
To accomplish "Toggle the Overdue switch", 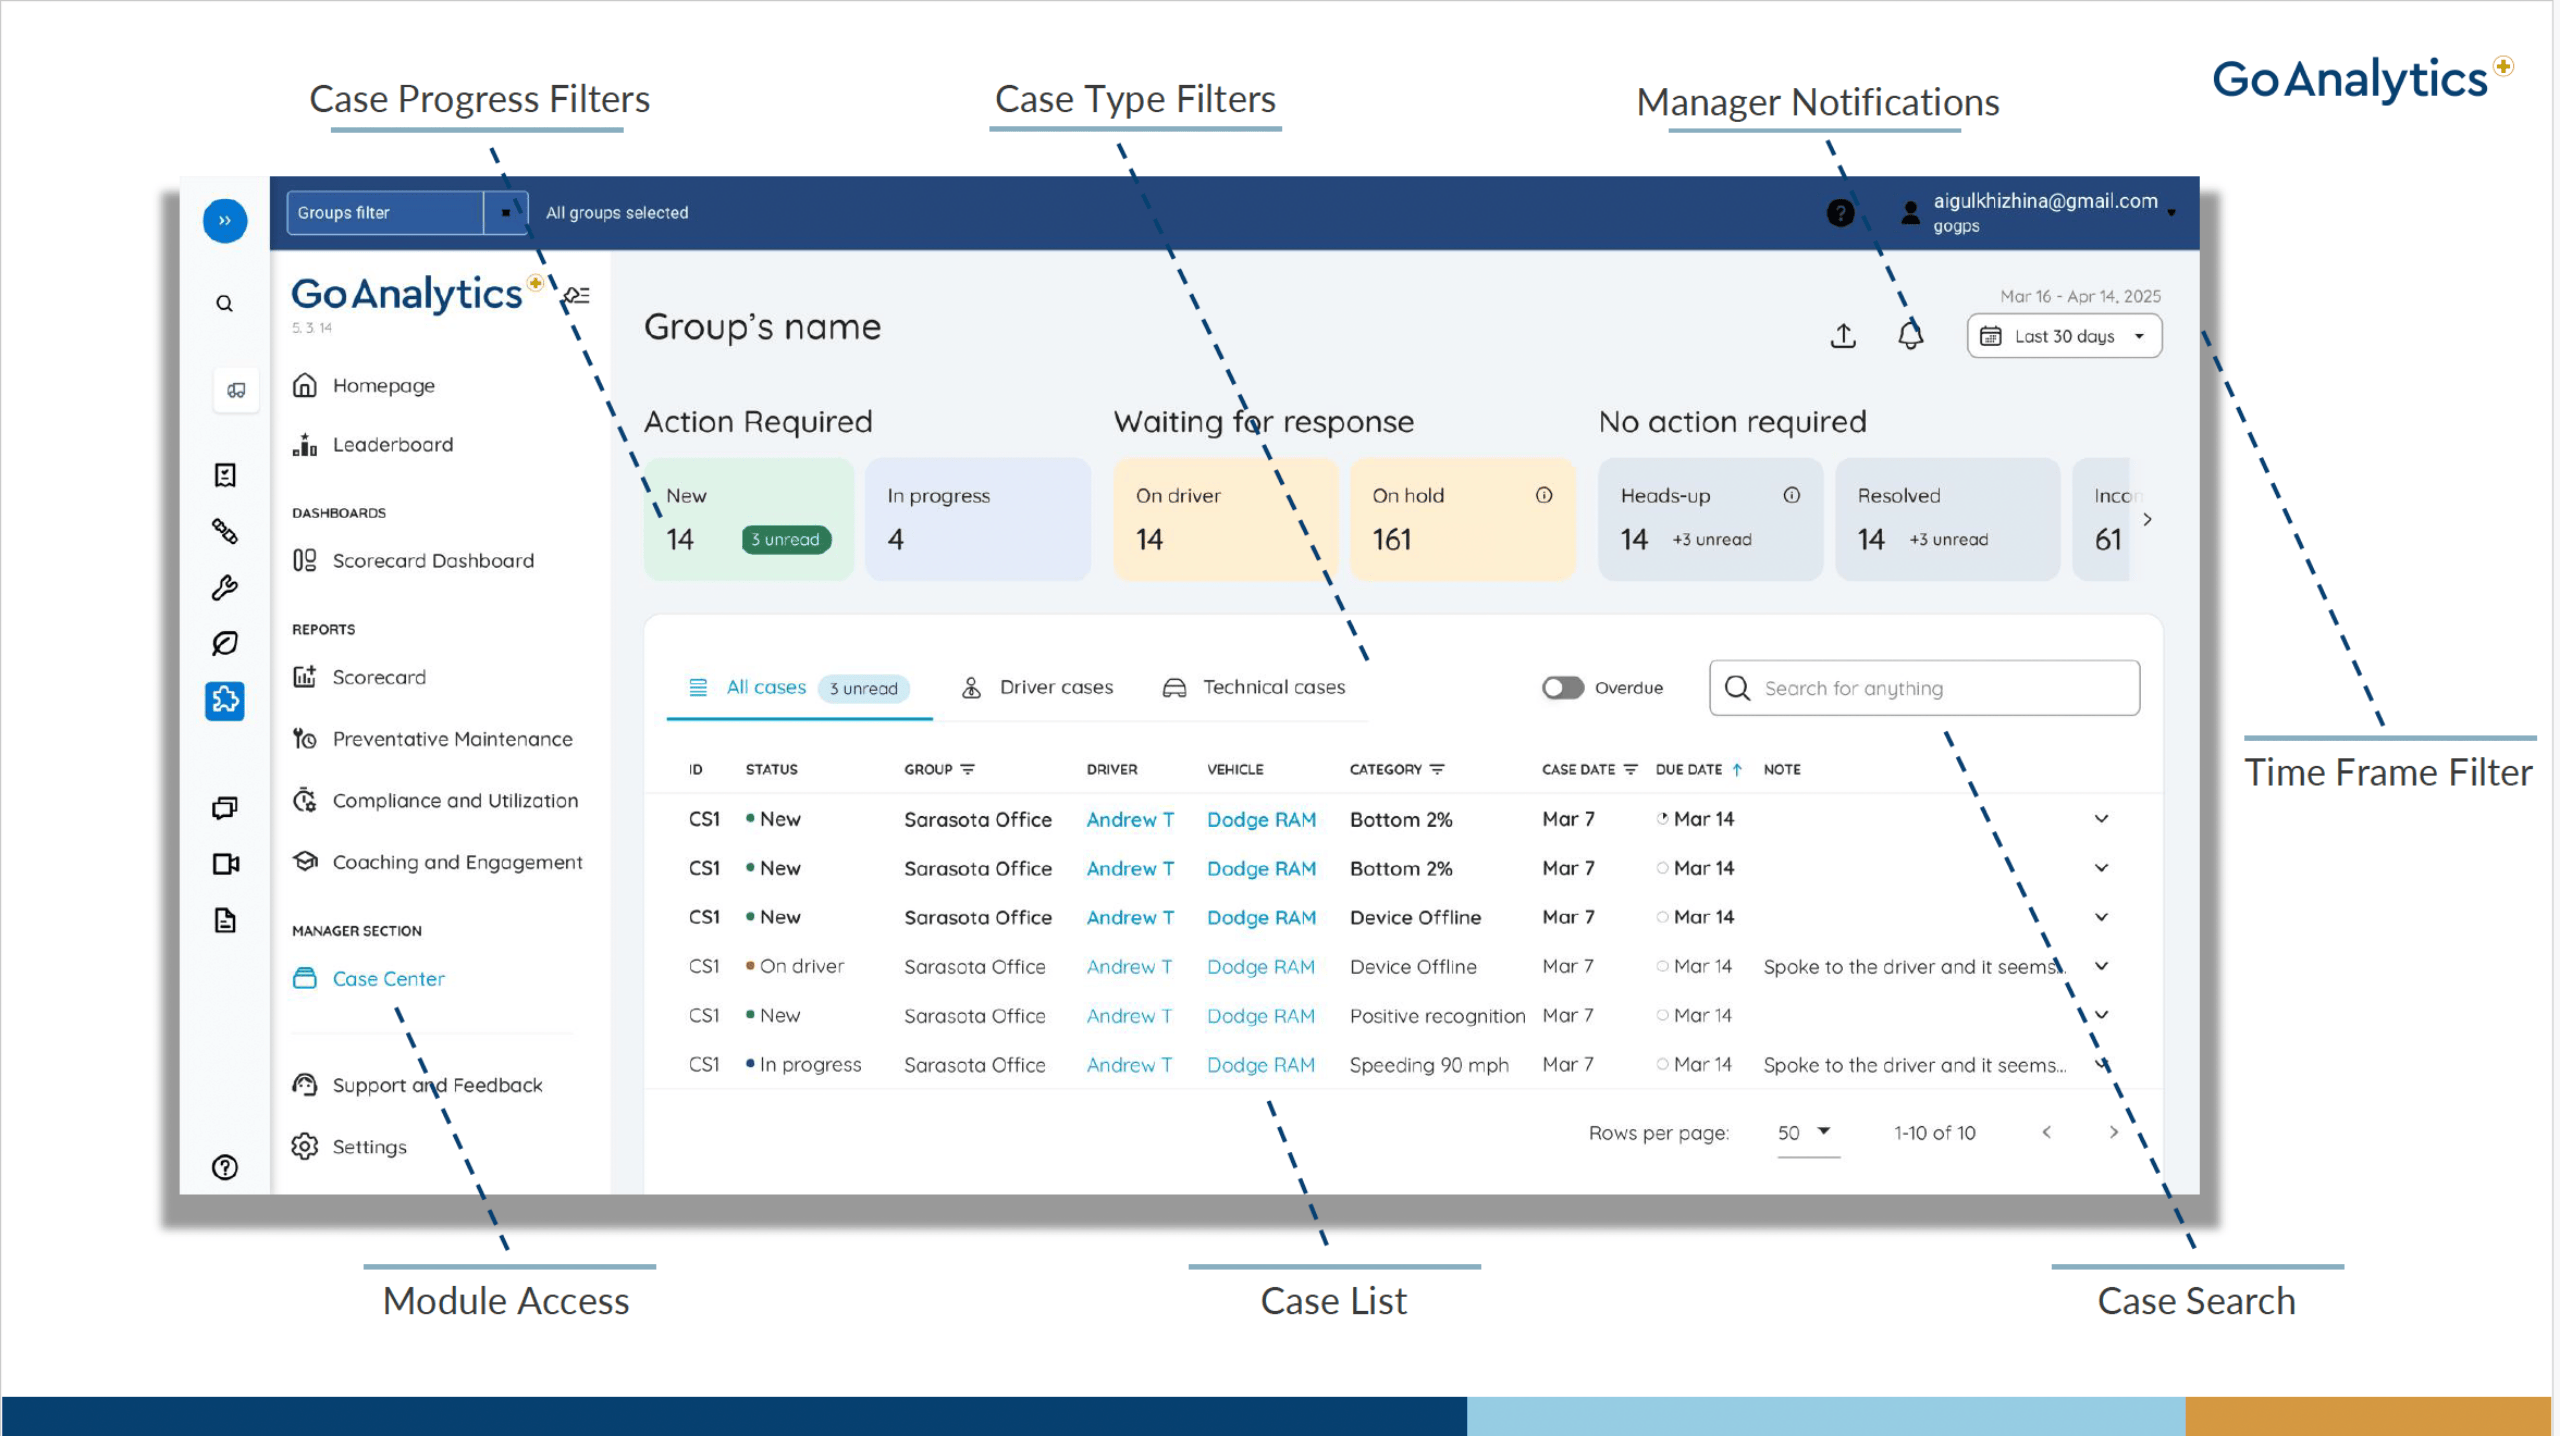I will 1563,689.
